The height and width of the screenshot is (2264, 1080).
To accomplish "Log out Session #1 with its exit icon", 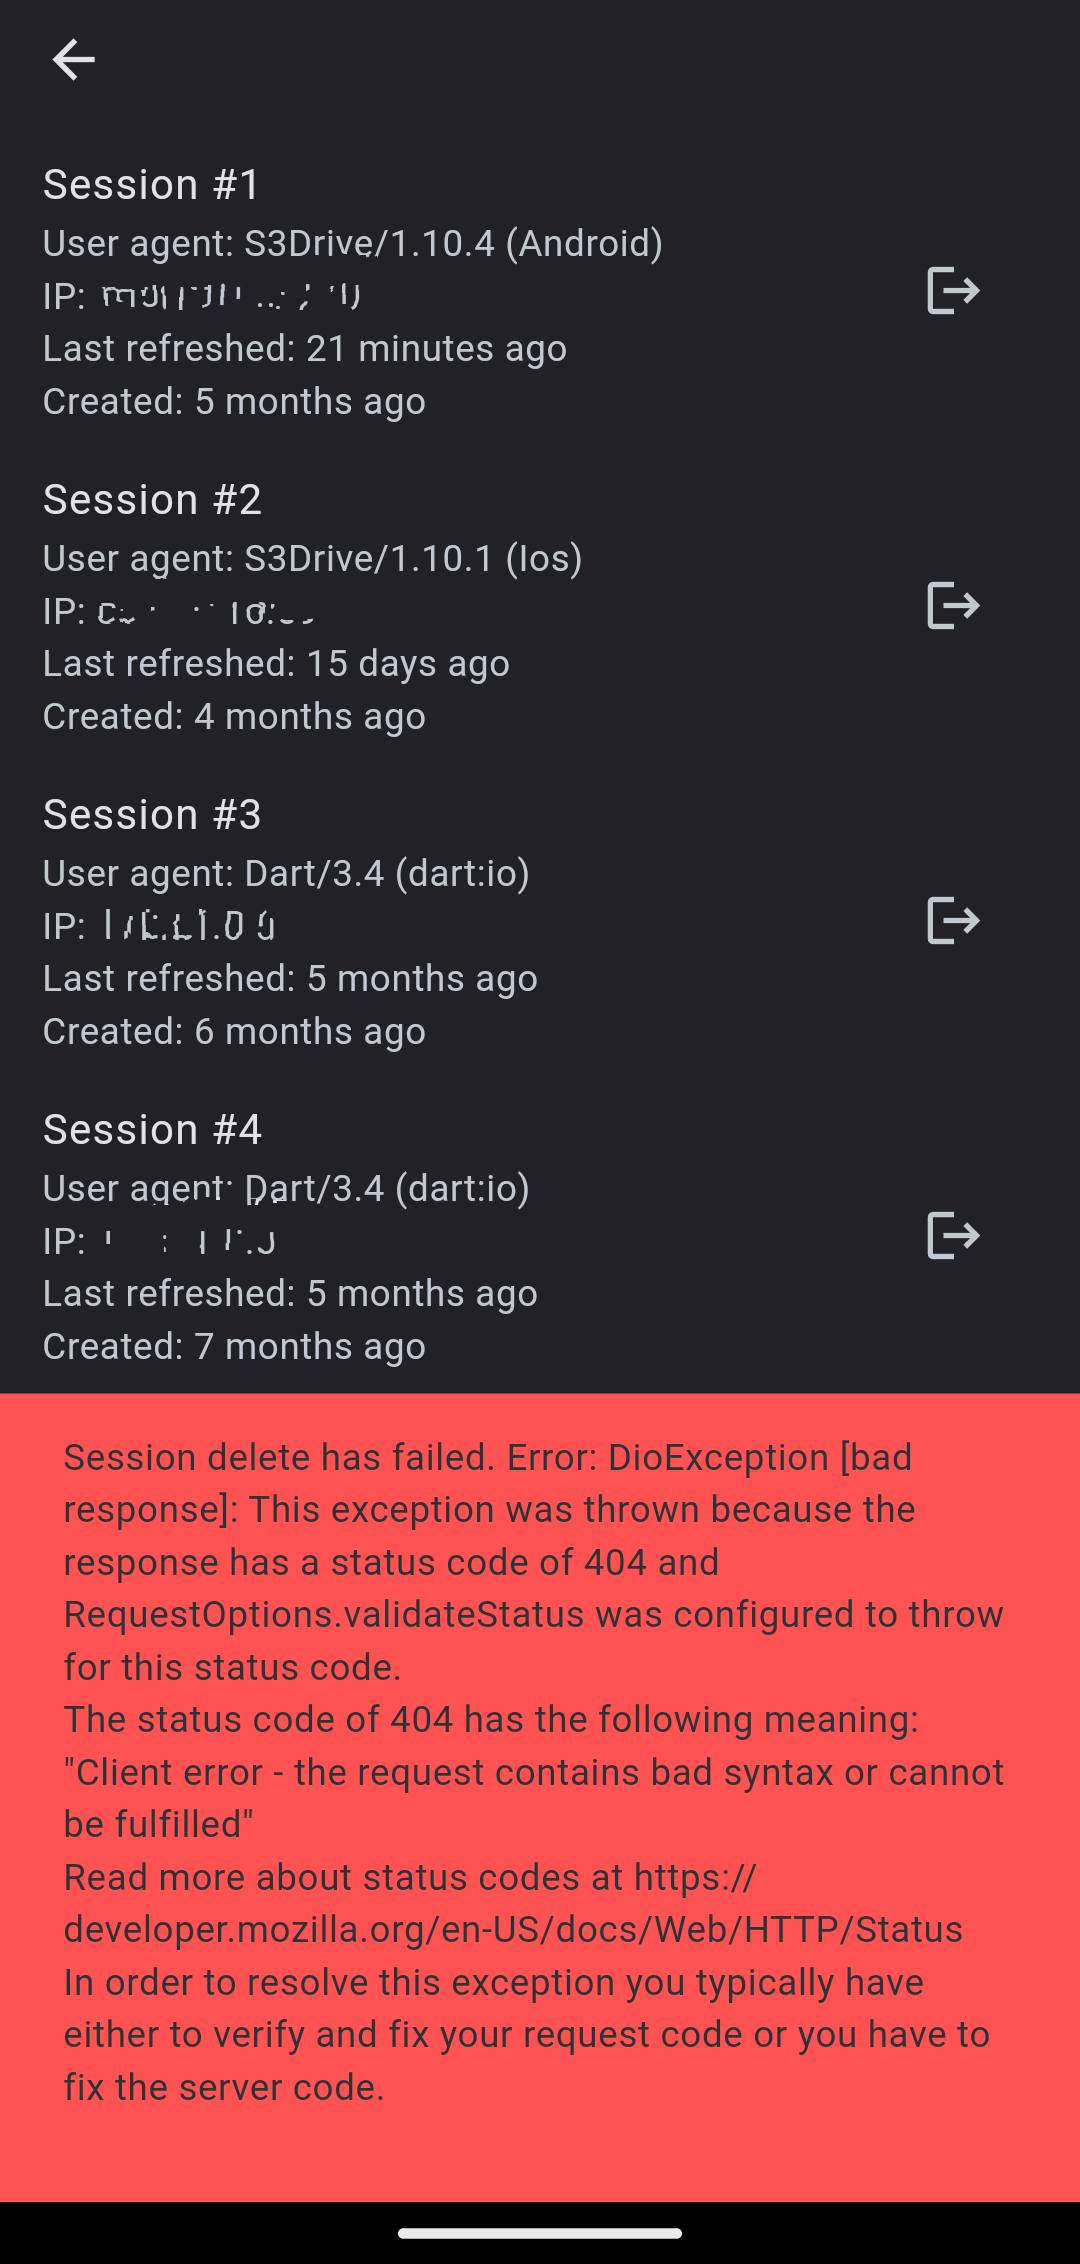I will 953,291.
